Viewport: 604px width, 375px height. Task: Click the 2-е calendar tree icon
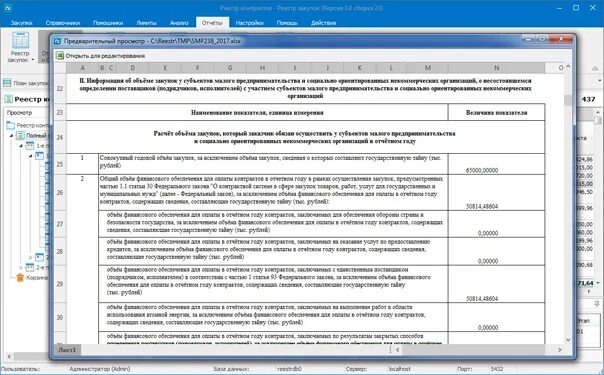pos(30,267)
